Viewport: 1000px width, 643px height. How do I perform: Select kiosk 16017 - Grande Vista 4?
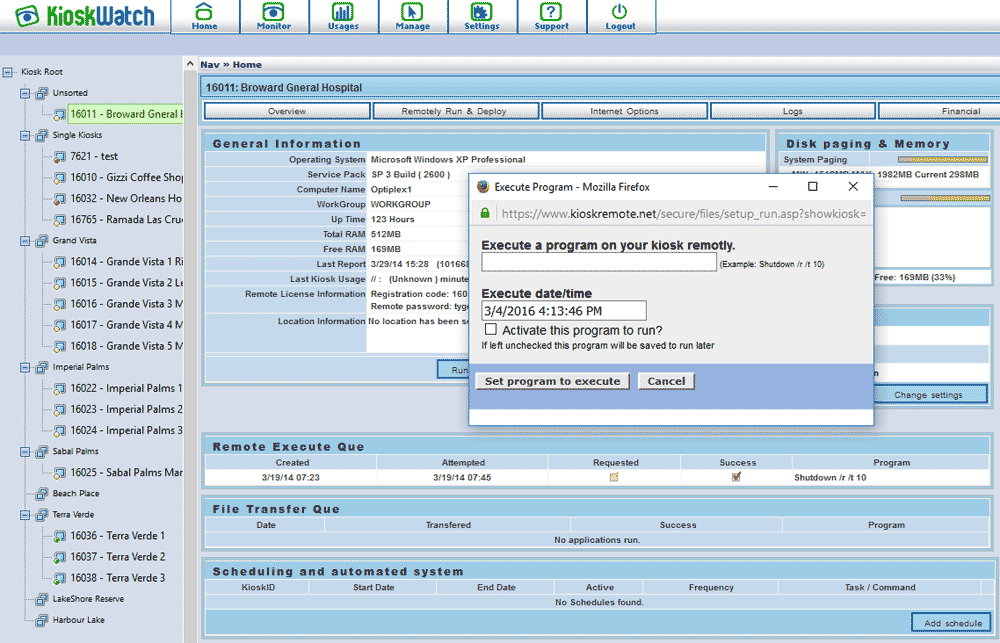(x=126, y=325)
